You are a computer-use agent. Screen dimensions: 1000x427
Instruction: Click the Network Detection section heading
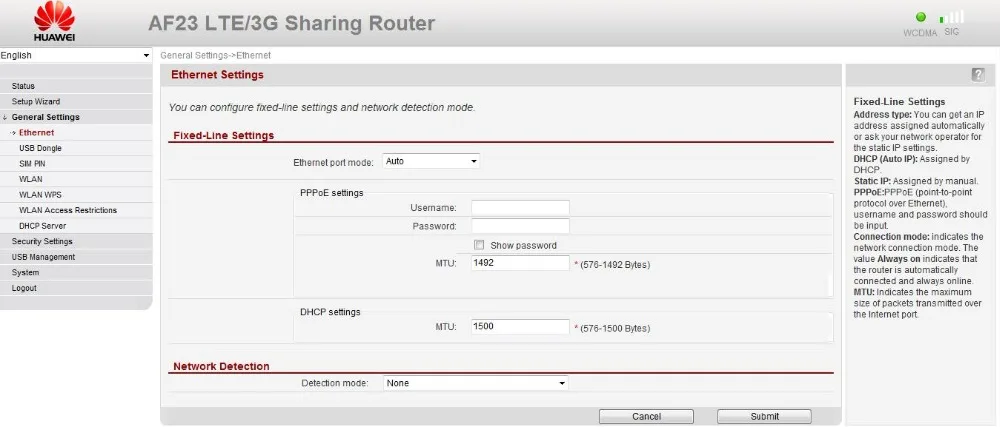click(221, 366)
